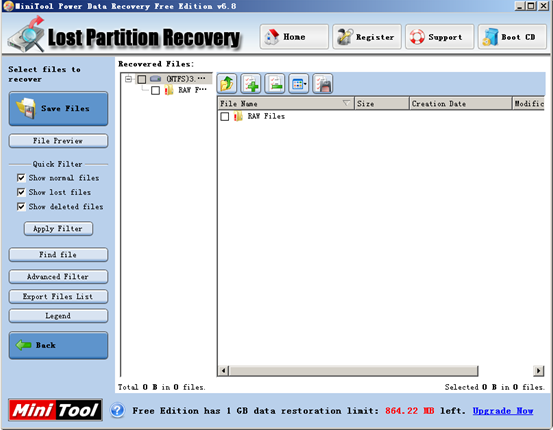Screen dimensions: 553x430
Task: Open the Advanced Filter
Action: [x=58, y=277]
